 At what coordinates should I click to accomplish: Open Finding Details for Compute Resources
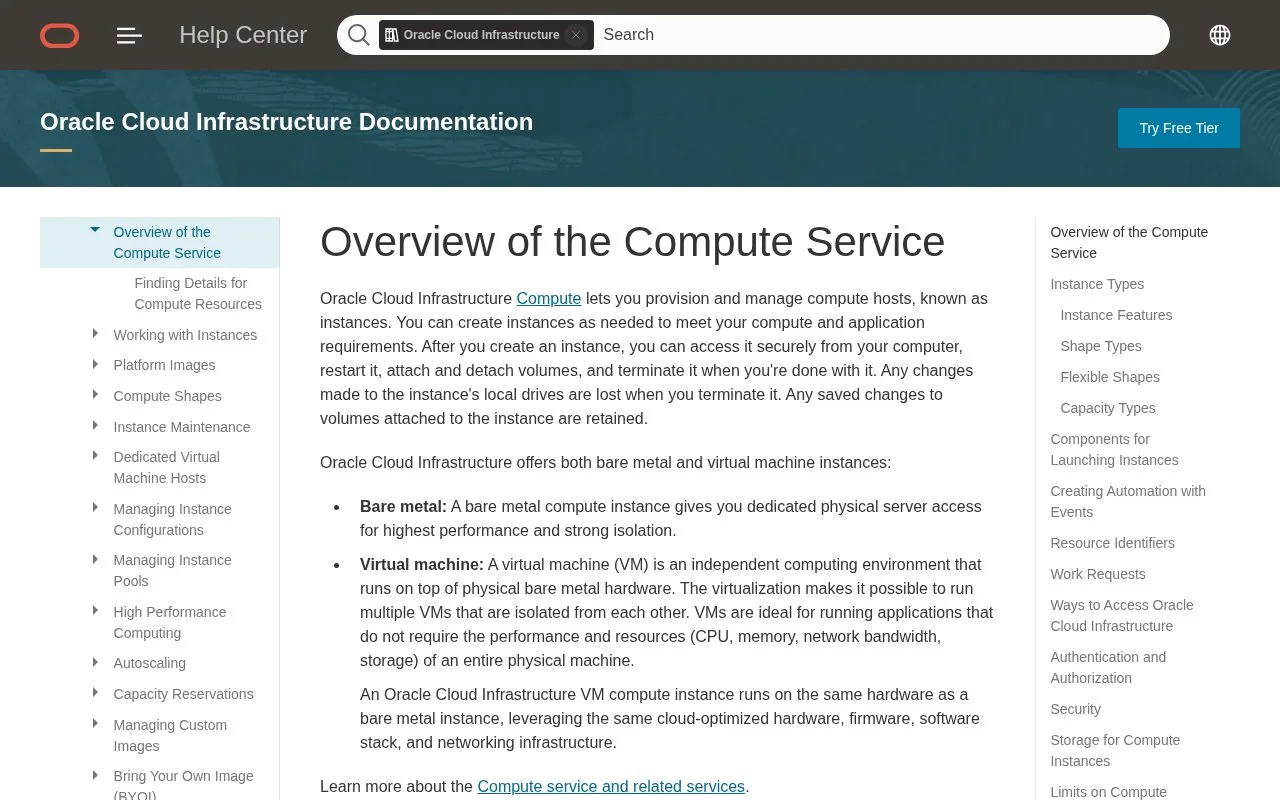(x=198, y=294)
